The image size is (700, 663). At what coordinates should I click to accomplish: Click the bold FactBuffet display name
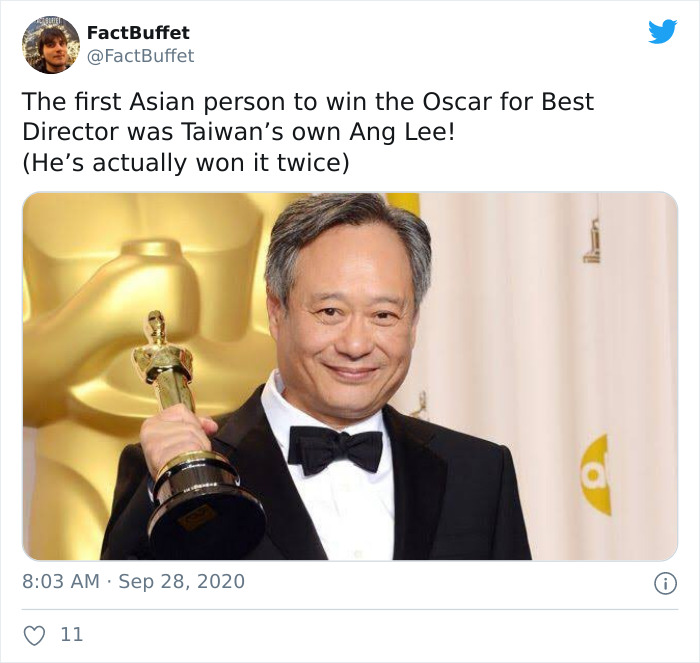(138, 33)
